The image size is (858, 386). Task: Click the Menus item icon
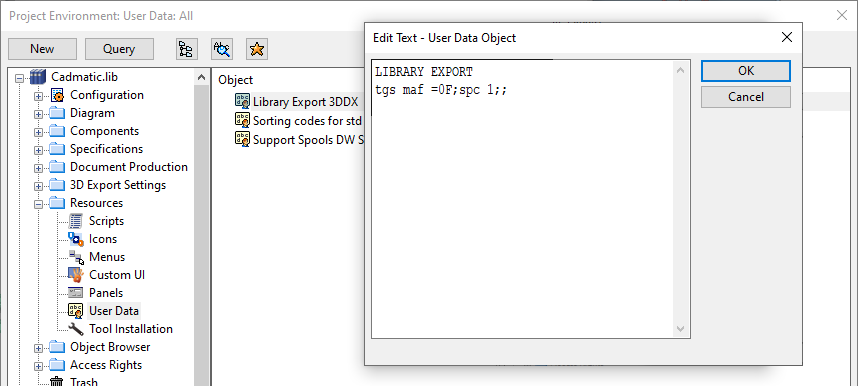(x=76, y=257)
